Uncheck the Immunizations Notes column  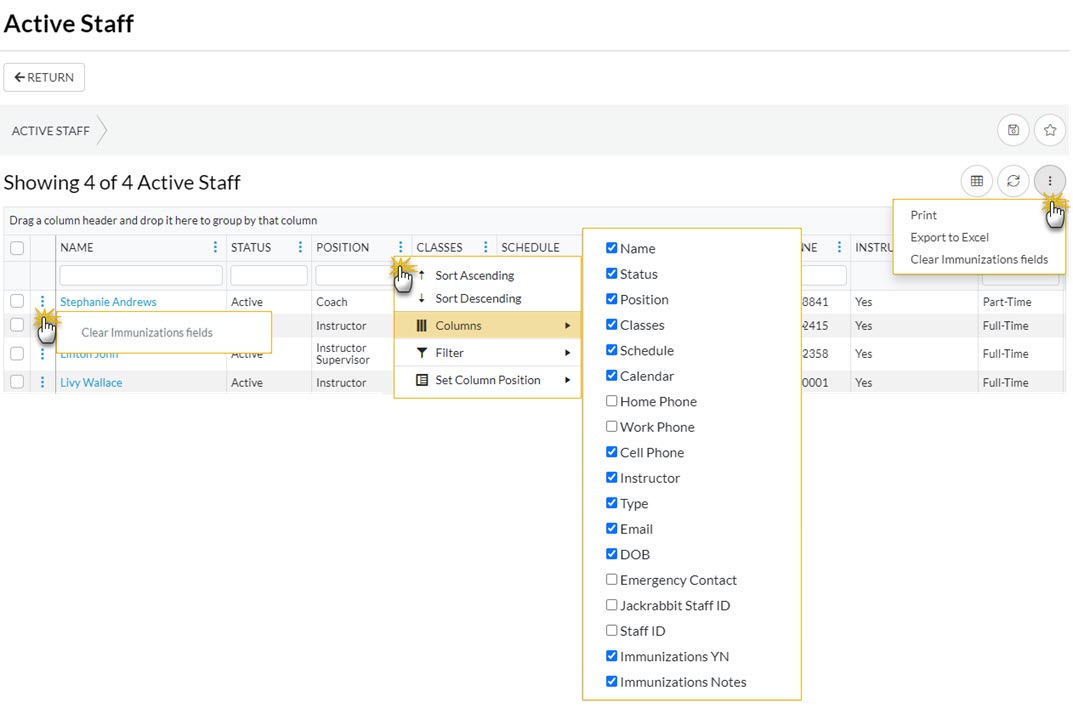click(612, 682)
